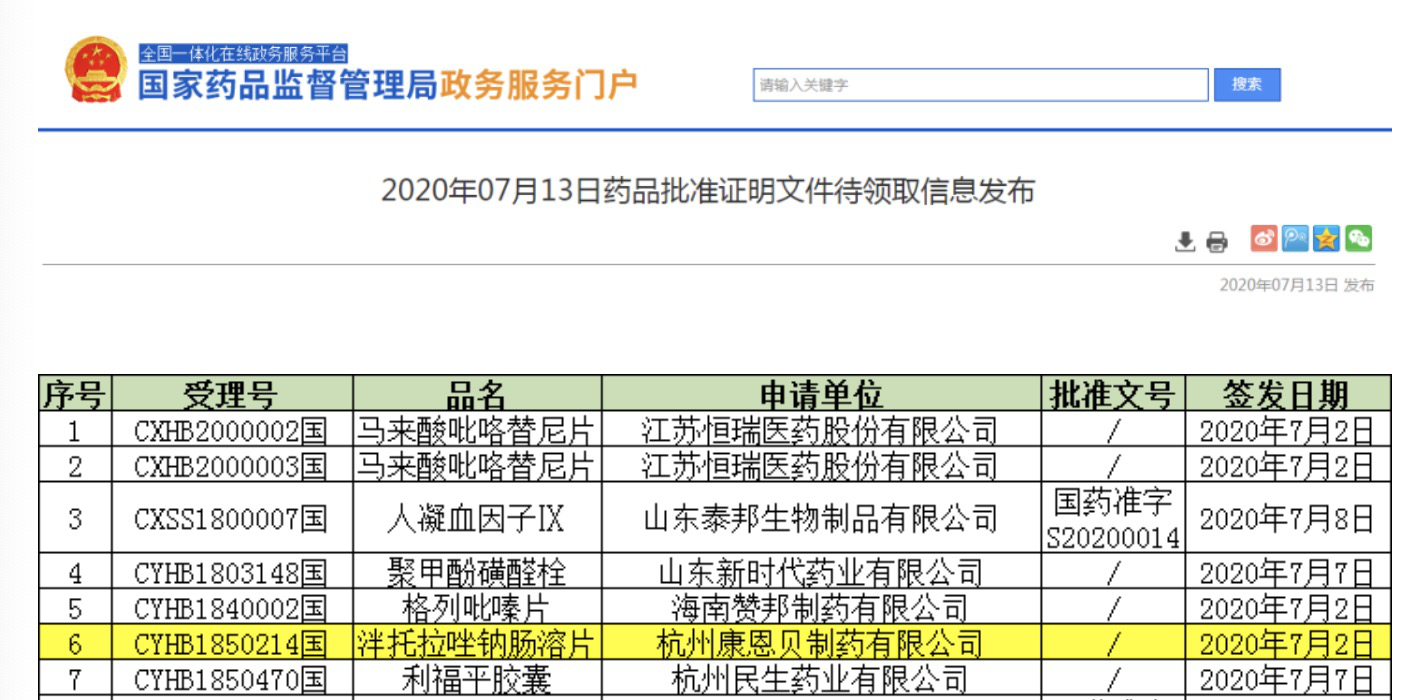This screenshot has width=1426, height=700.
Task: Click date 2020年7月2日 in highlighted row 6
Action: pos(1287,642)
